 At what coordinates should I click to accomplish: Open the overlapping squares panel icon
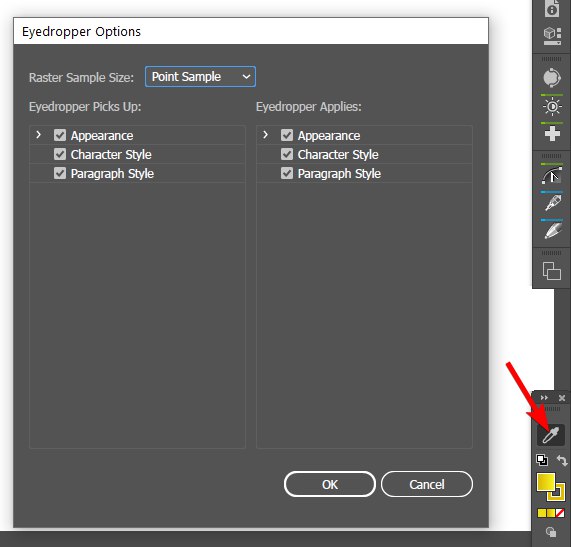point(552,271)
